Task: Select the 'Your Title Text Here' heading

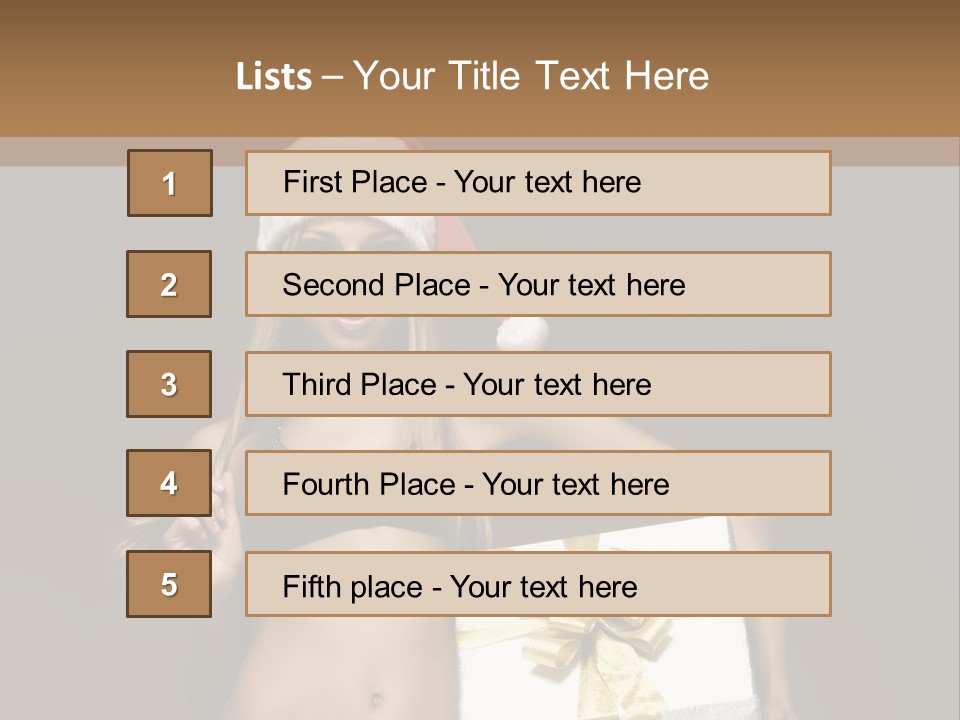Action: (531, 76)
